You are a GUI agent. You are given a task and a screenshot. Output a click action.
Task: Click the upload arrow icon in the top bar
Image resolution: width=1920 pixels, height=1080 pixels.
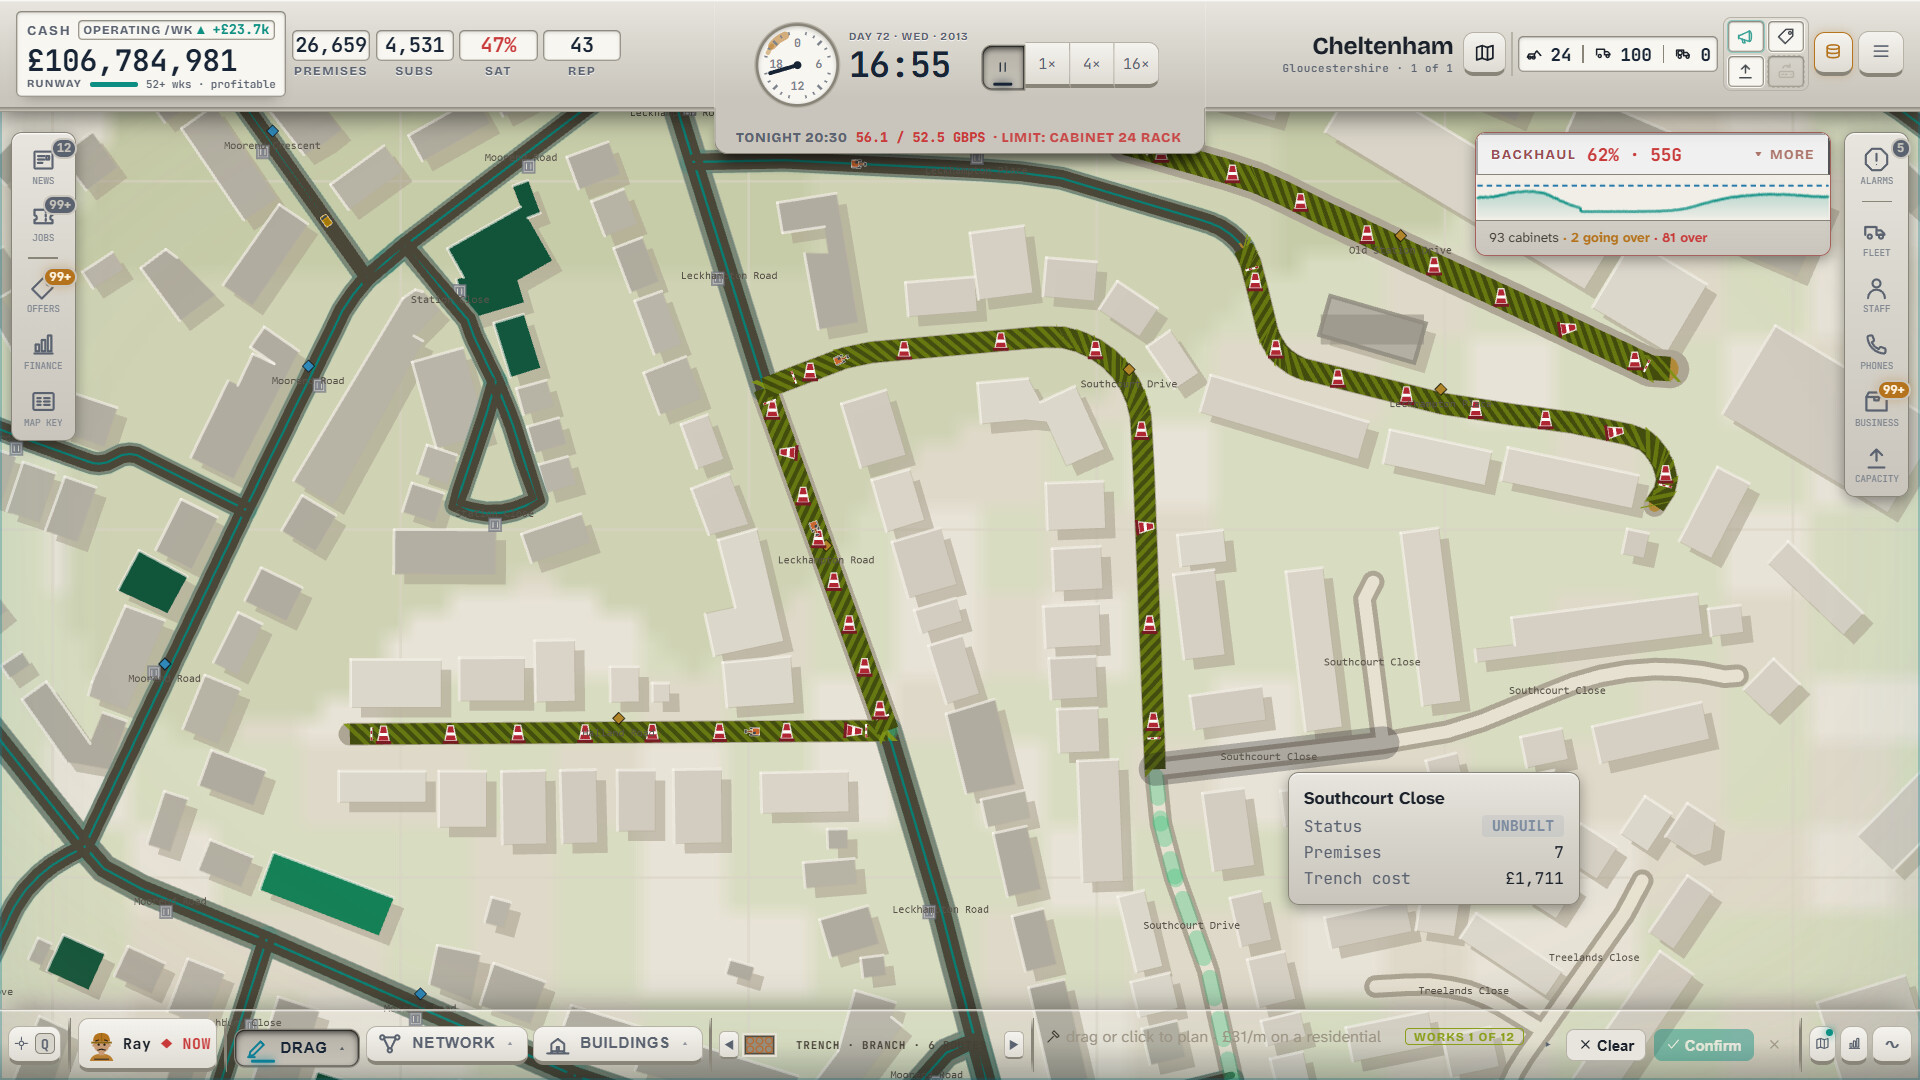coord(1745,71)
